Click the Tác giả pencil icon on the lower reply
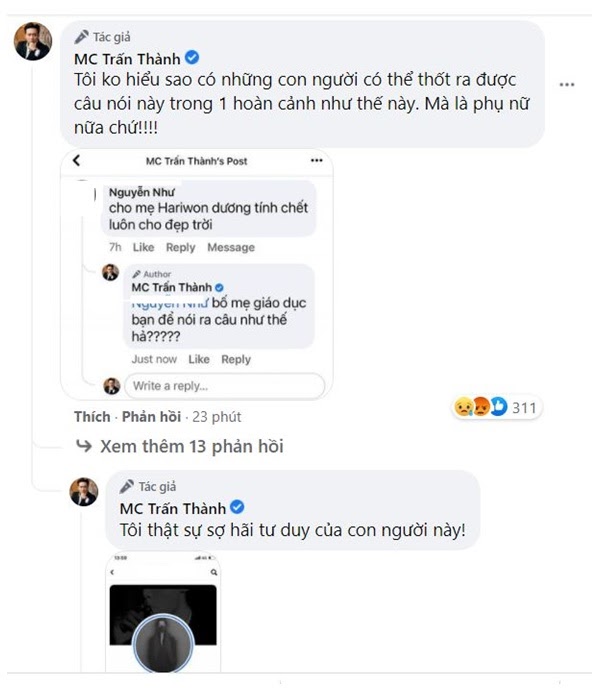 click(127, 486)
